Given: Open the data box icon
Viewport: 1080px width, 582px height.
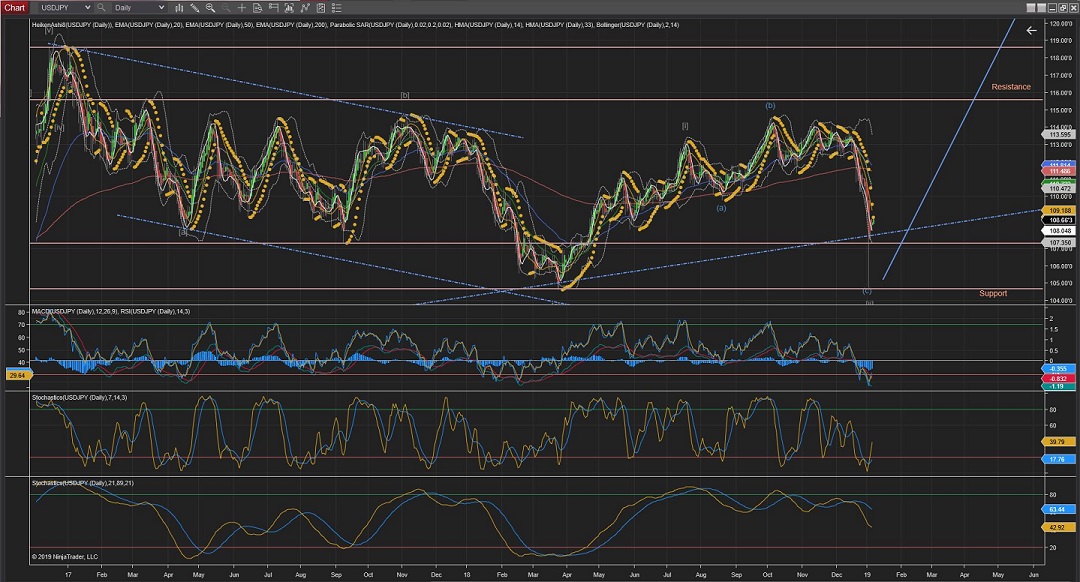Looking at the screenshot, I should coord(258,8).
